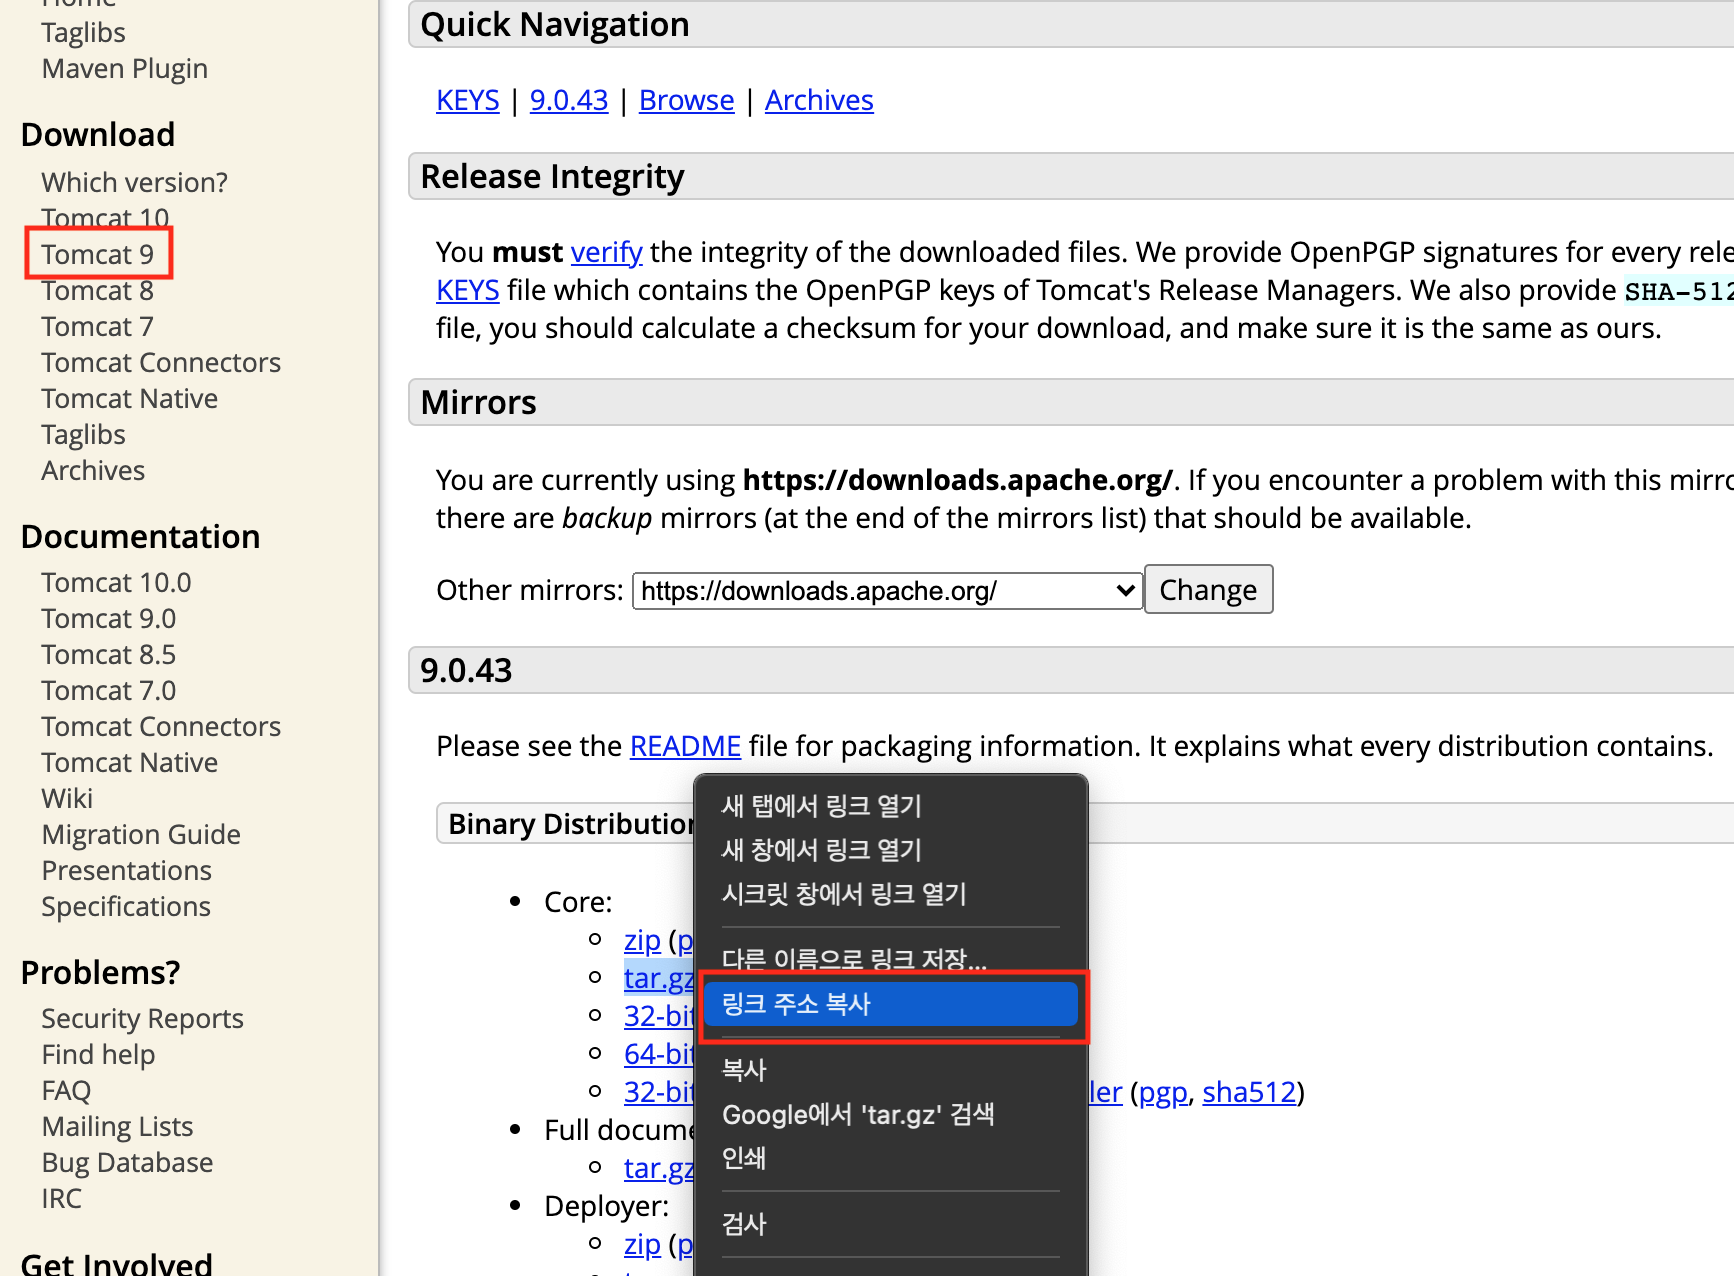The image size is (1734, 1276).
Task: Click the Full documentation tar.gz link
Action: click(658, 1168)
